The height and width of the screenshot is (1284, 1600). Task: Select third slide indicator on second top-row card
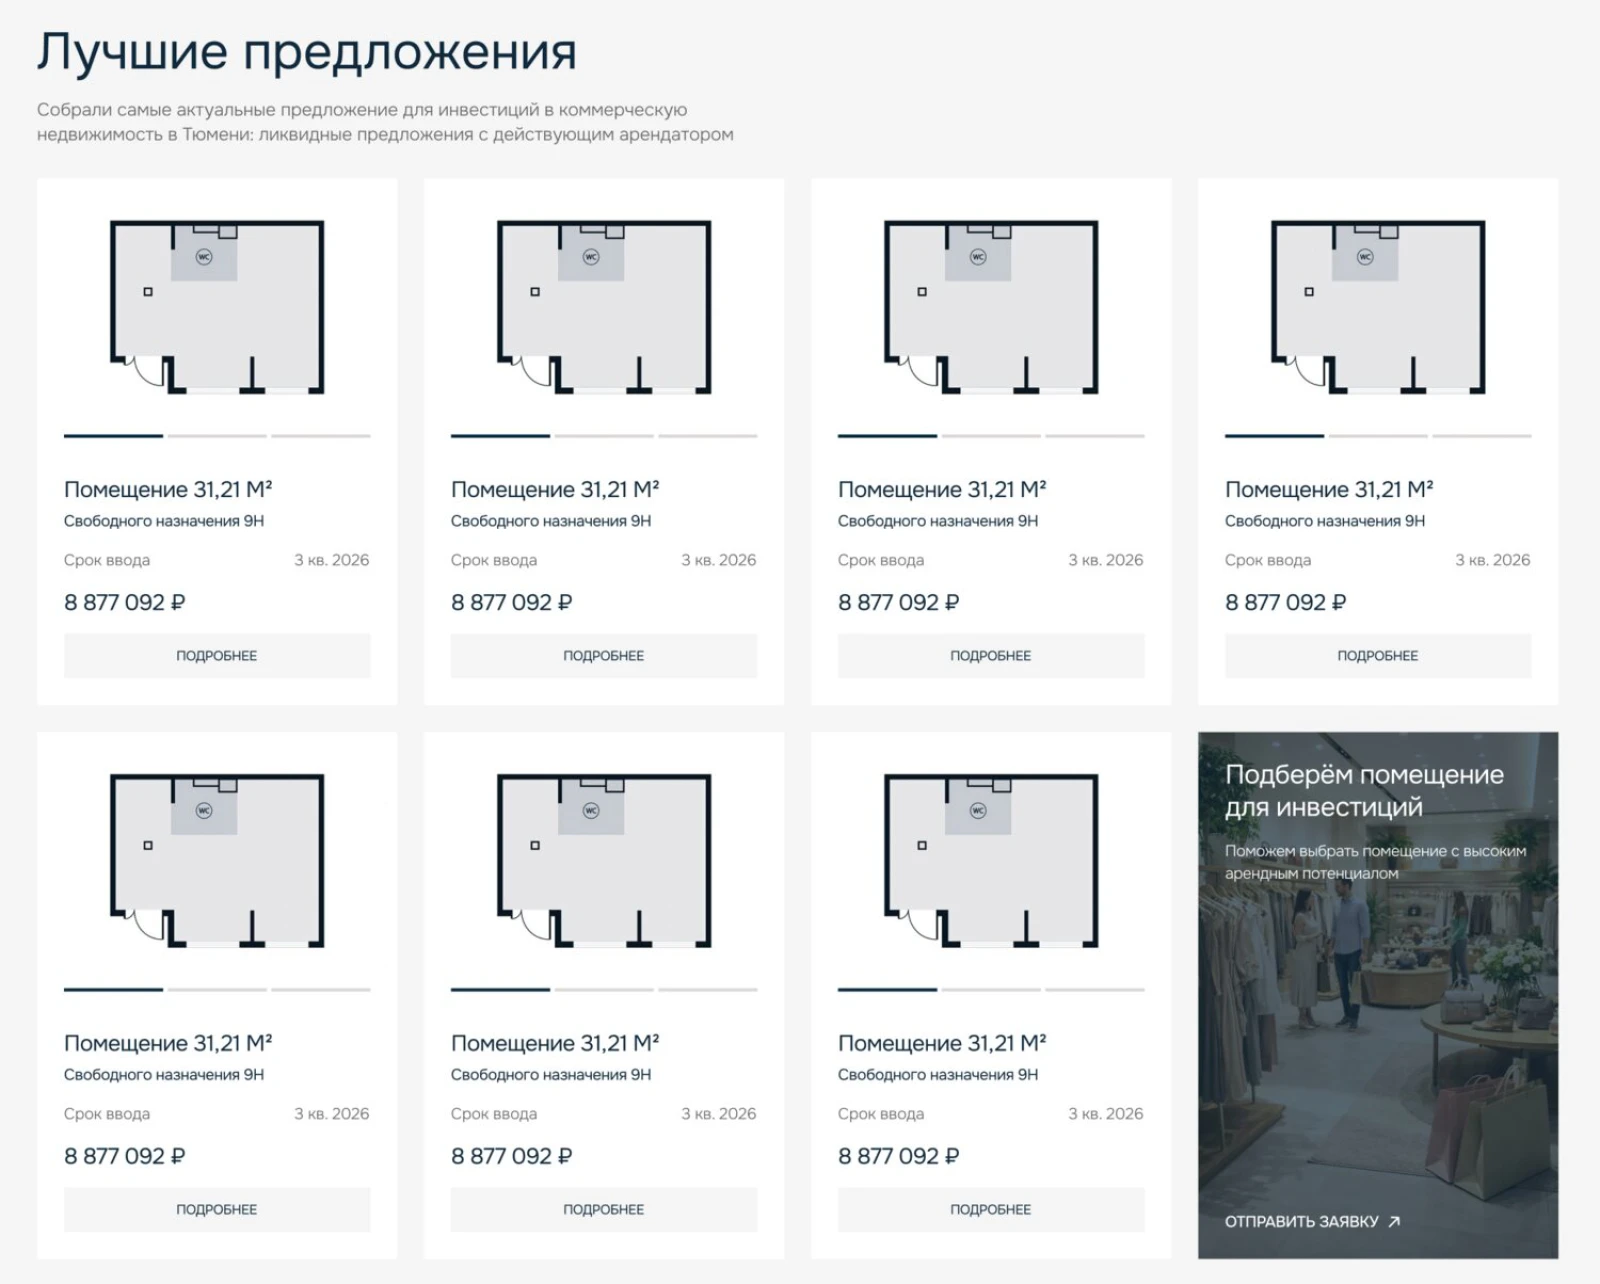(x=708, y=436)
